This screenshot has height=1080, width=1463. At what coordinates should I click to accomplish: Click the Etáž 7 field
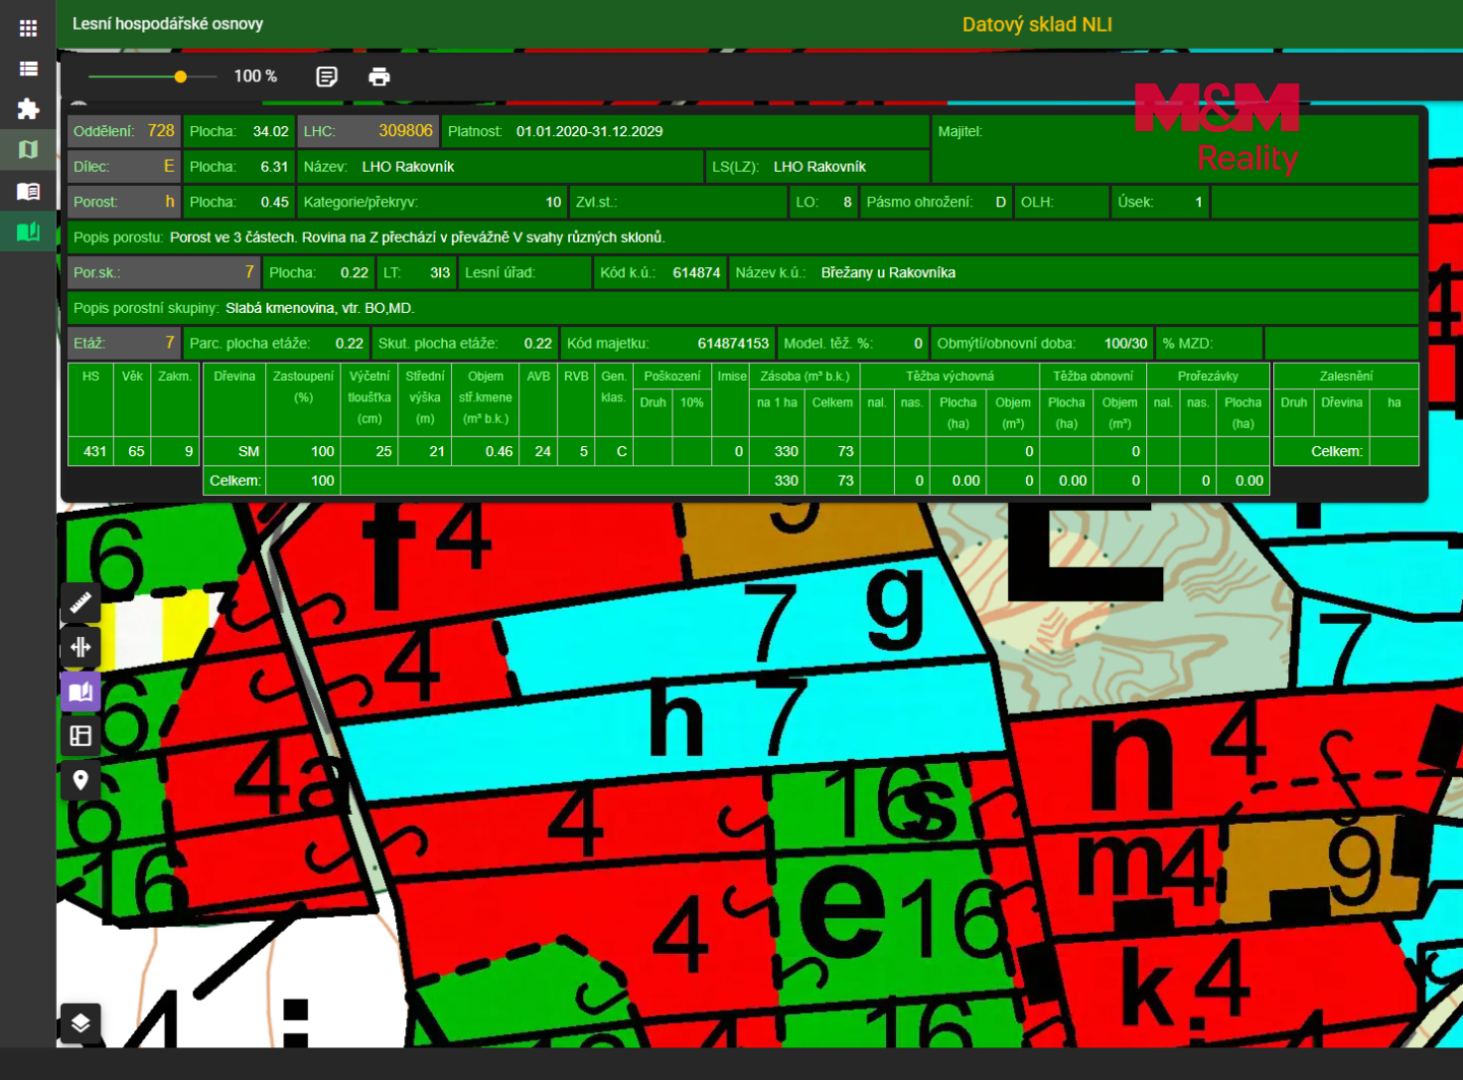tap(124, 343)
